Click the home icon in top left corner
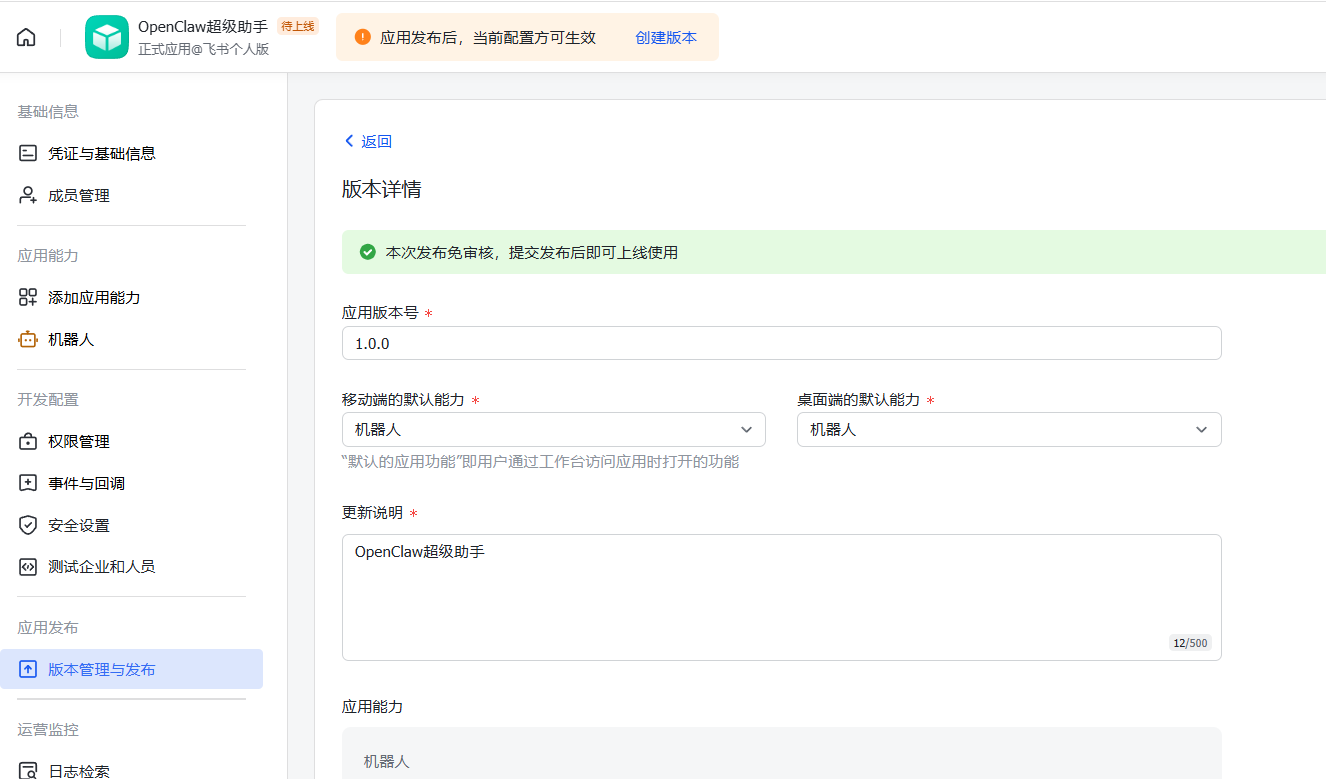1326x779 pixels. (25, 36)
